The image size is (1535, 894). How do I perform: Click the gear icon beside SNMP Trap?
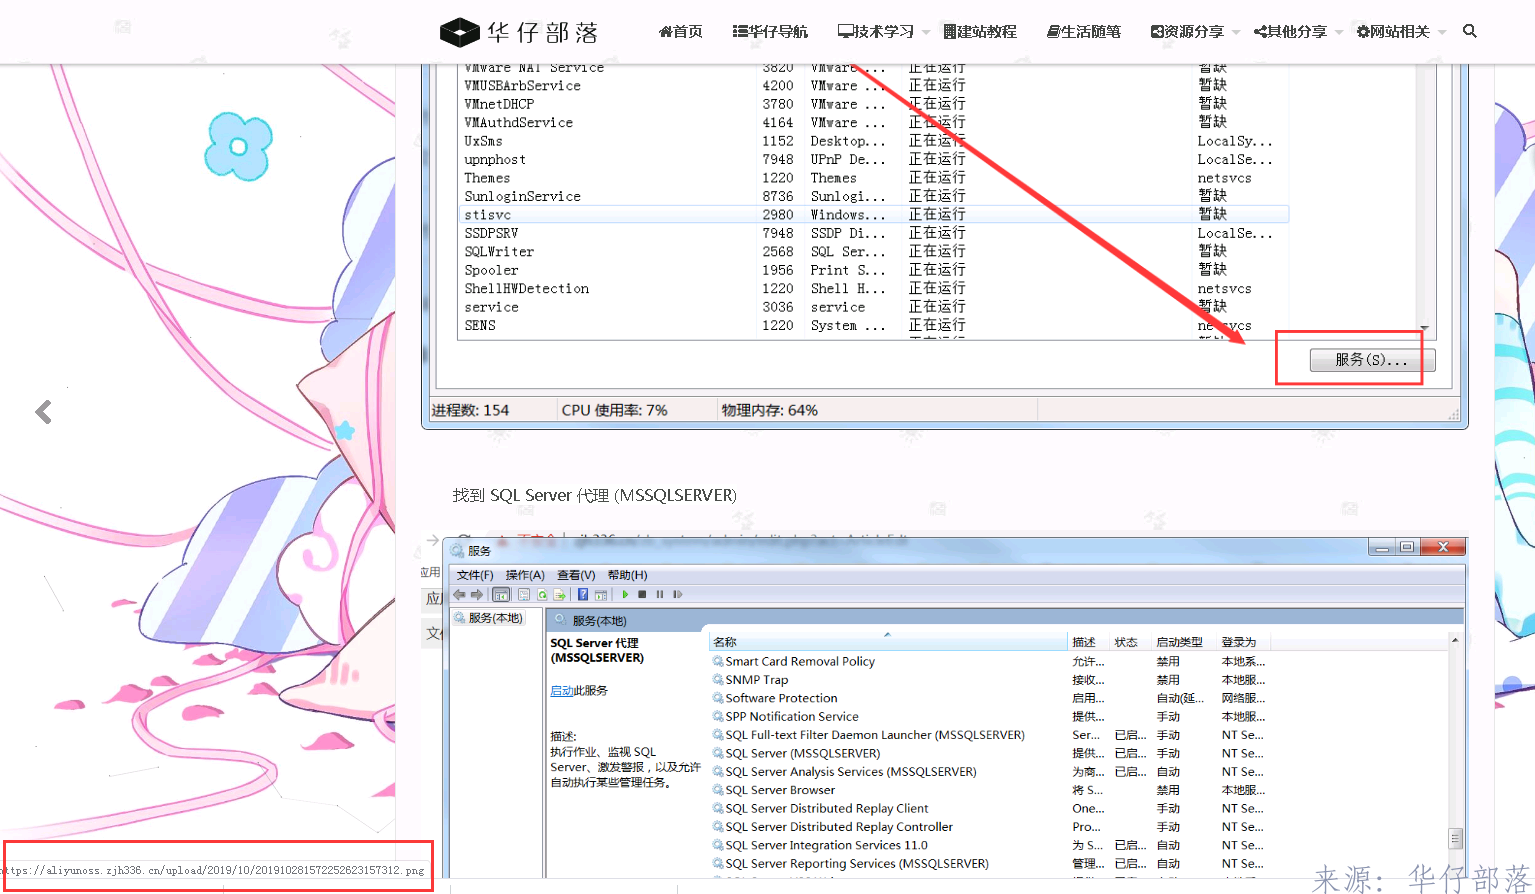718,680
